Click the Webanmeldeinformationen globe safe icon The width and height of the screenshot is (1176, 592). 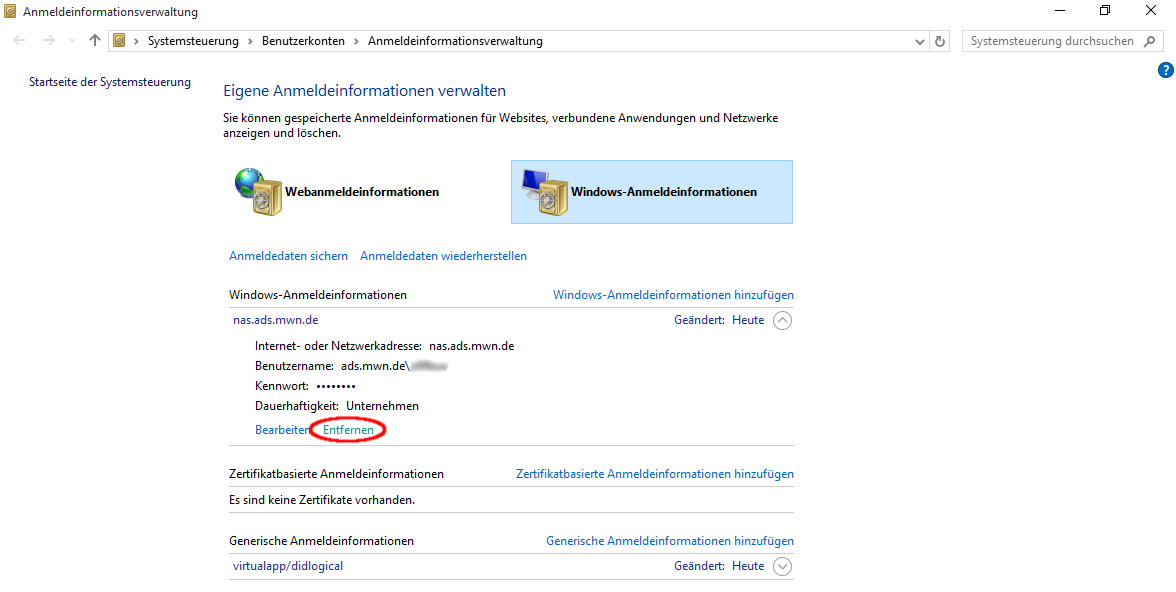(x=258, y=191)
